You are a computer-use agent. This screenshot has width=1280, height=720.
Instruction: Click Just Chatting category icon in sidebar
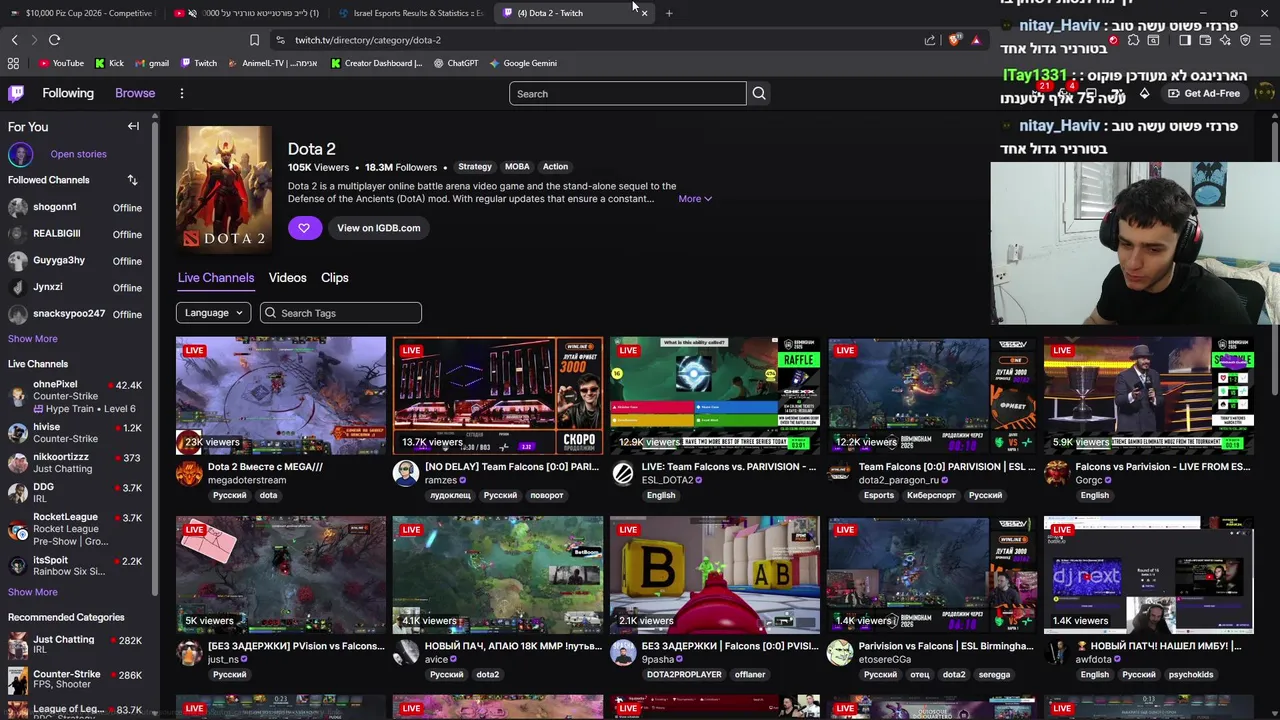[18, 645]
